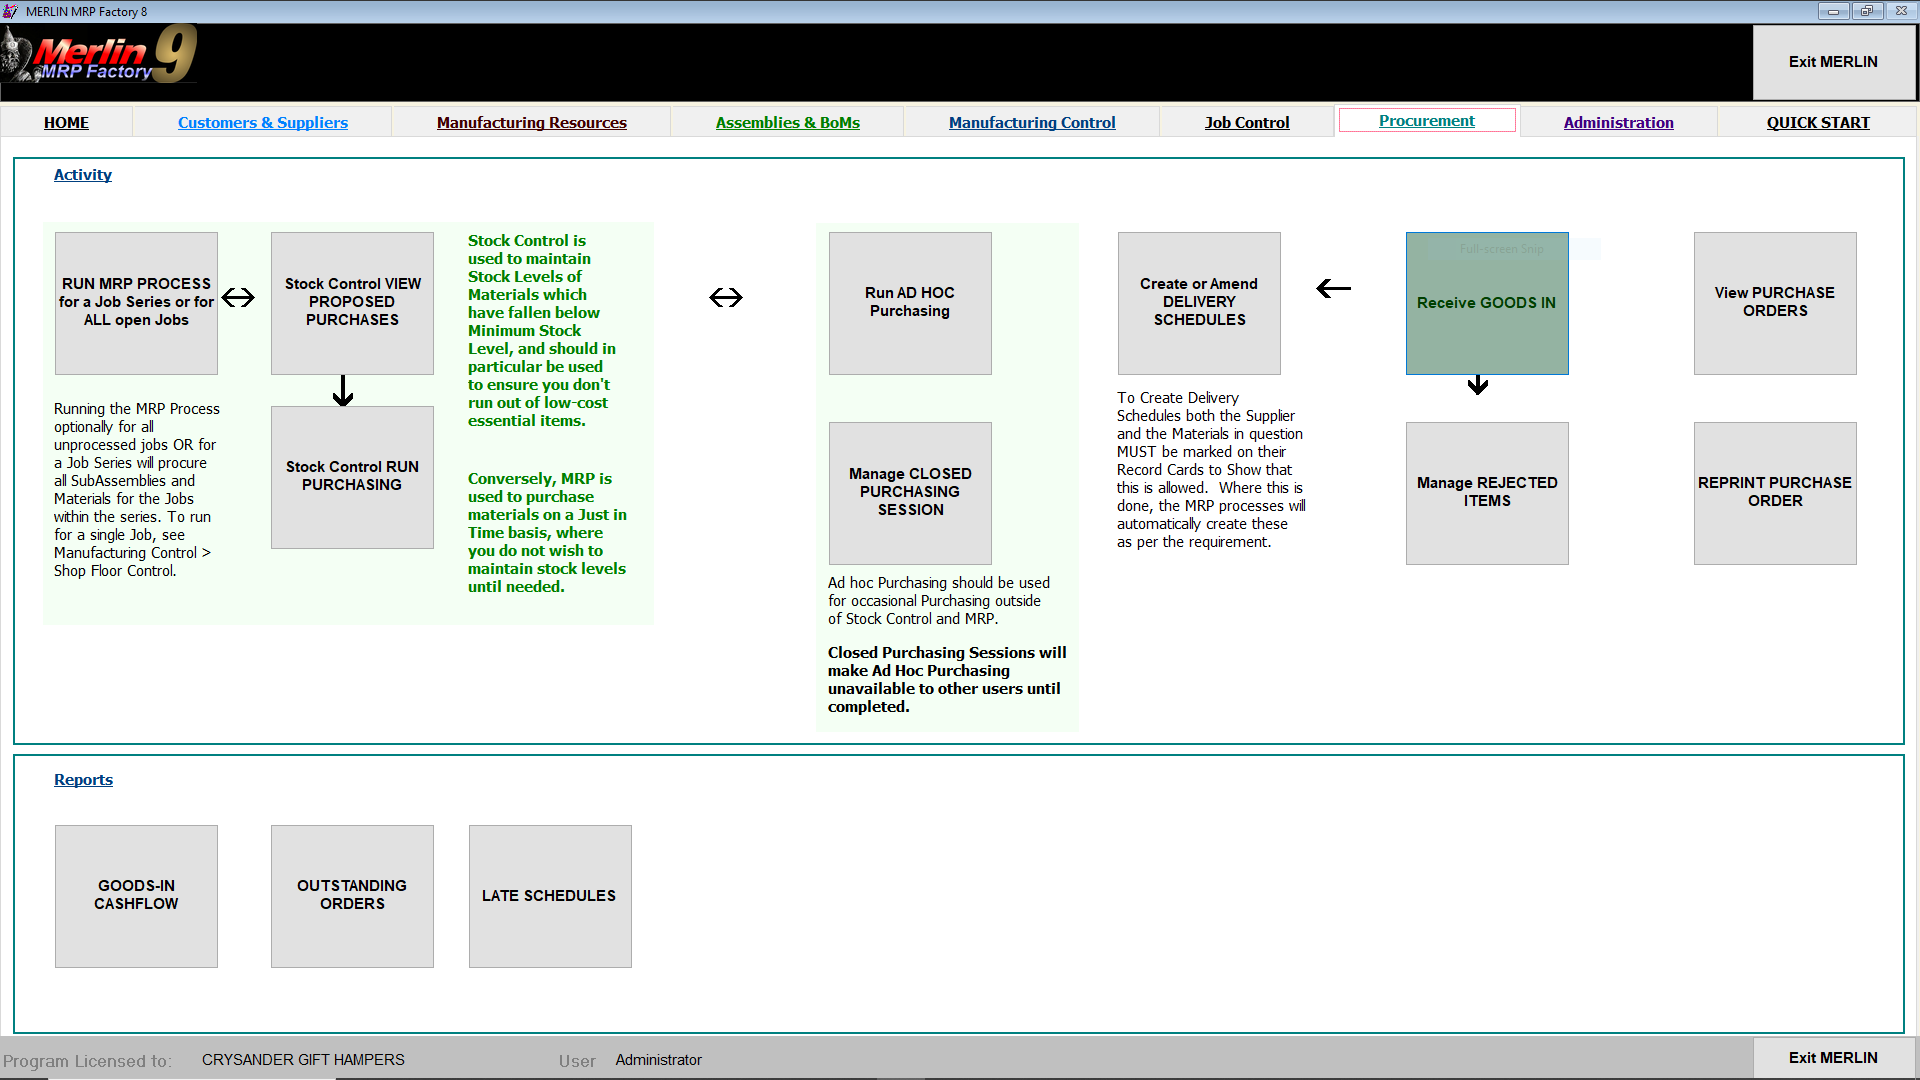Click the Activity section link
The height and width of the screenshot is (1080, 1920).
point(83,174)
